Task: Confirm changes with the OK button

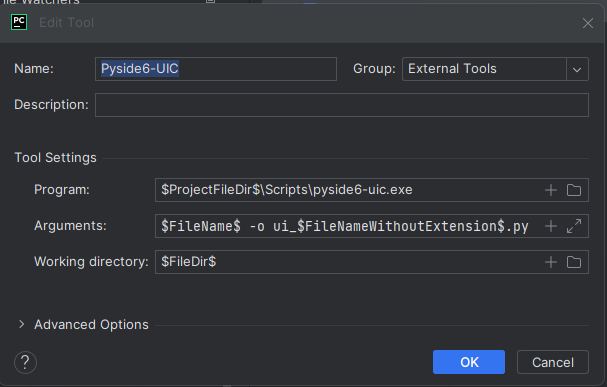Action: coord(469,362)
